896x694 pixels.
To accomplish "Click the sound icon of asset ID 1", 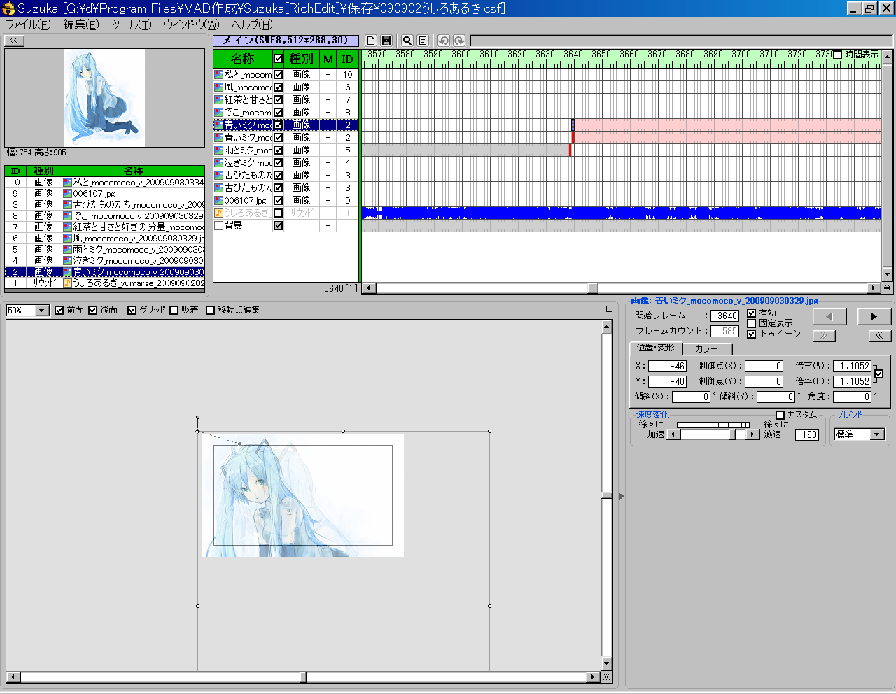I will point(67,282).
